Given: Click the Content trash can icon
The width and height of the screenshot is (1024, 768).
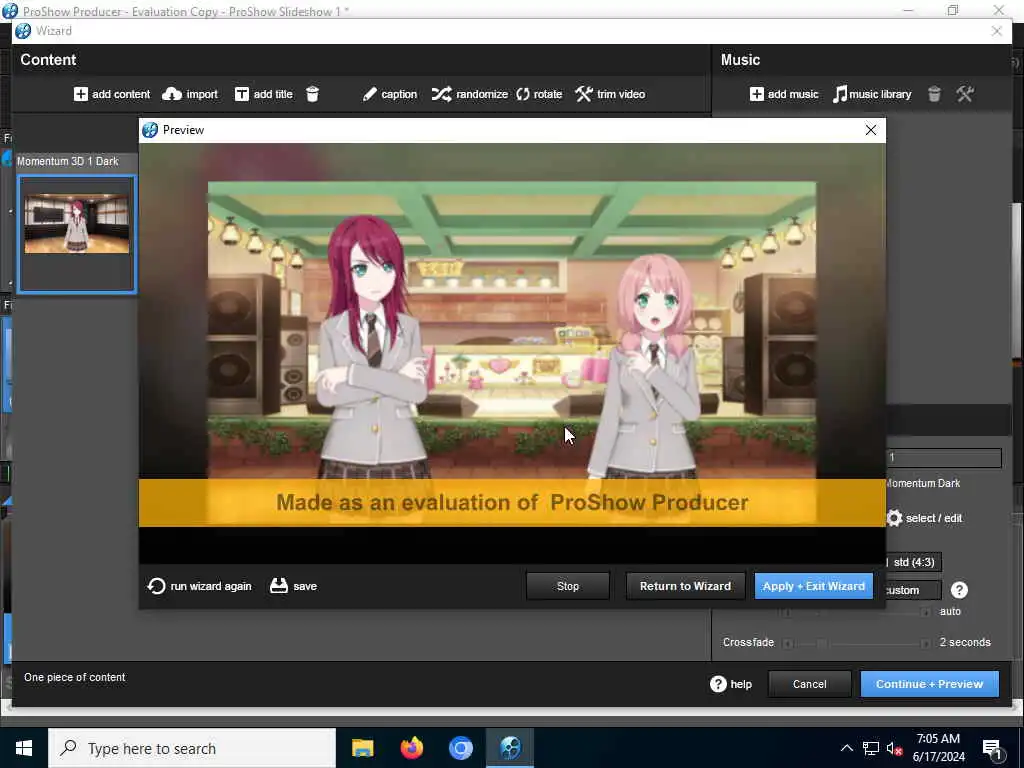Looking at the screenshot, I should click(312, 94).
